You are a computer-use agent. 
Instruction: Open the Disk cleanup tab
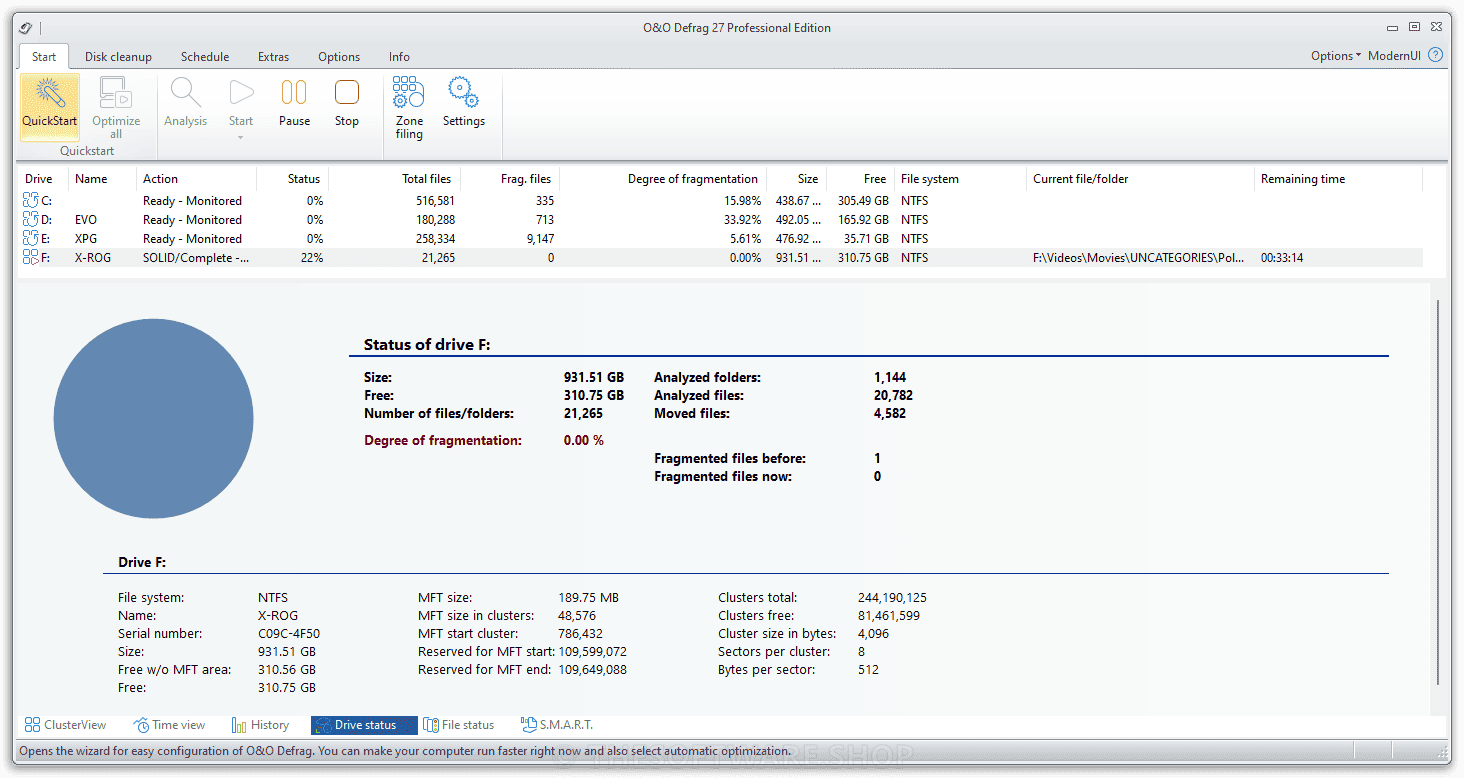coord(118,57)
